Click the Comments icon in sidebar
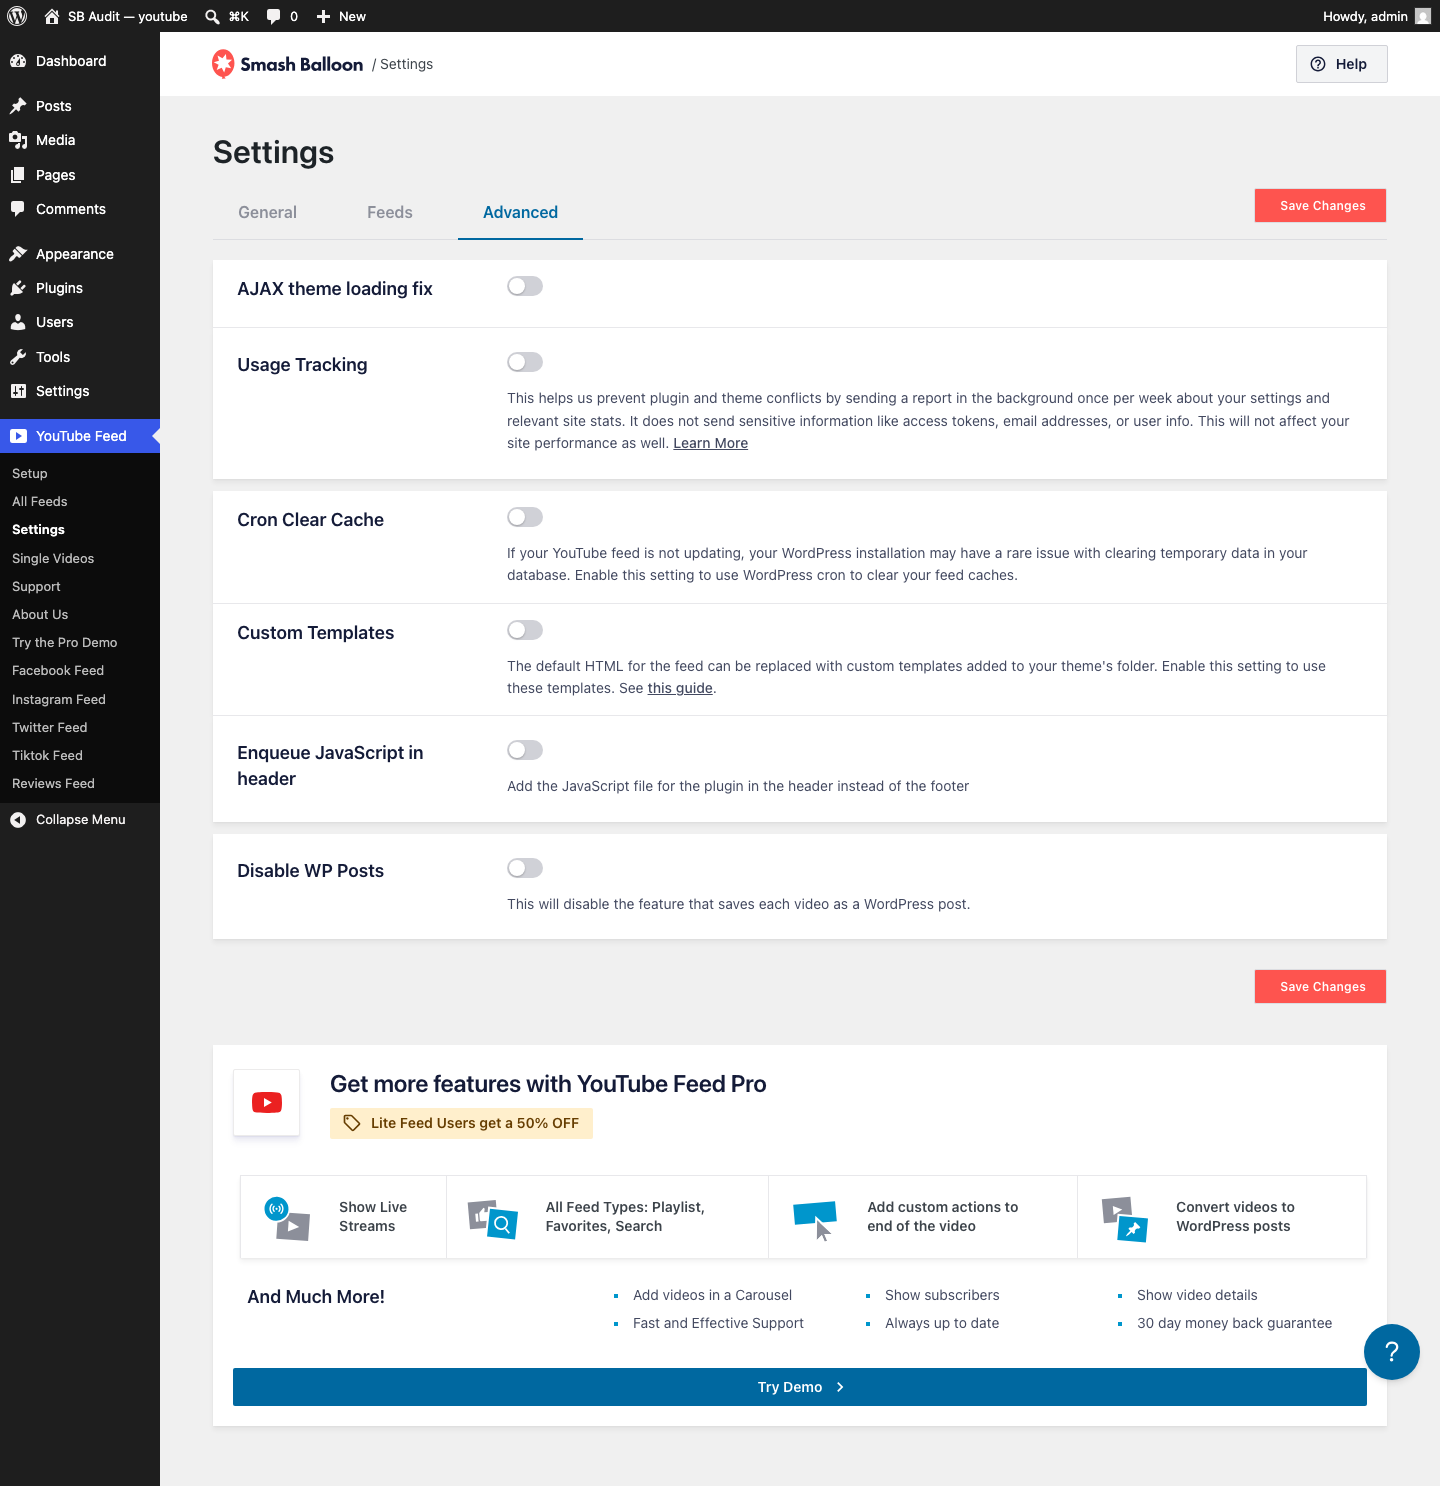This screenshot has width=1440, height=1486. click(x=18, y=209)
